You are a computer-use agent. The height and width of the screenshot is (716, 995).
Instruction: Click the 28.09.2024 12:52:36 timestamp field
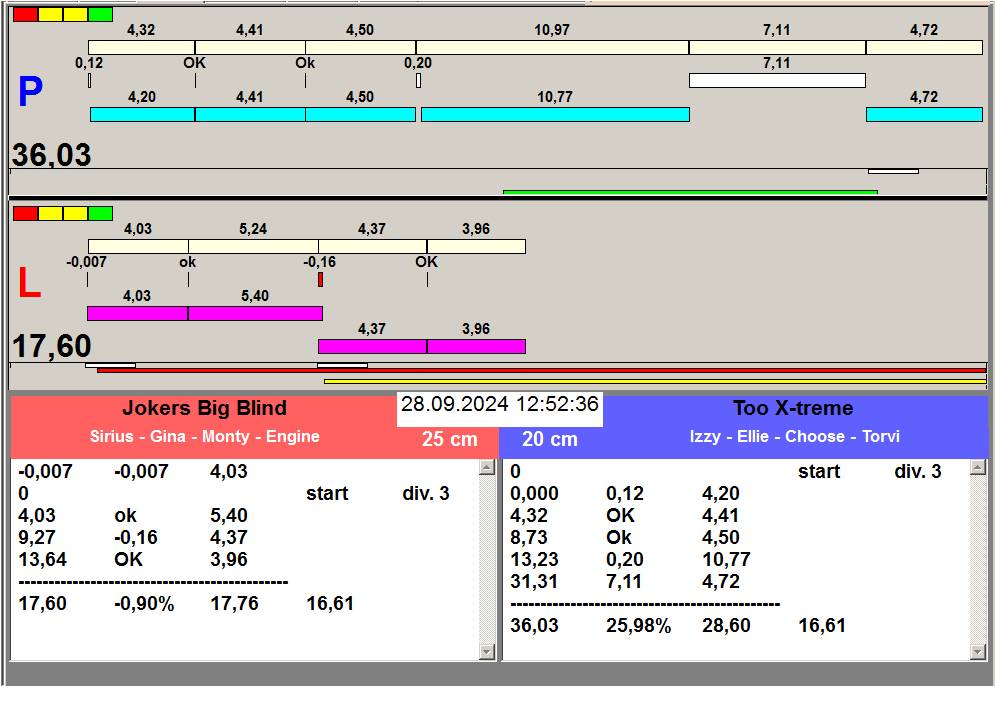(x=500, y=405)
